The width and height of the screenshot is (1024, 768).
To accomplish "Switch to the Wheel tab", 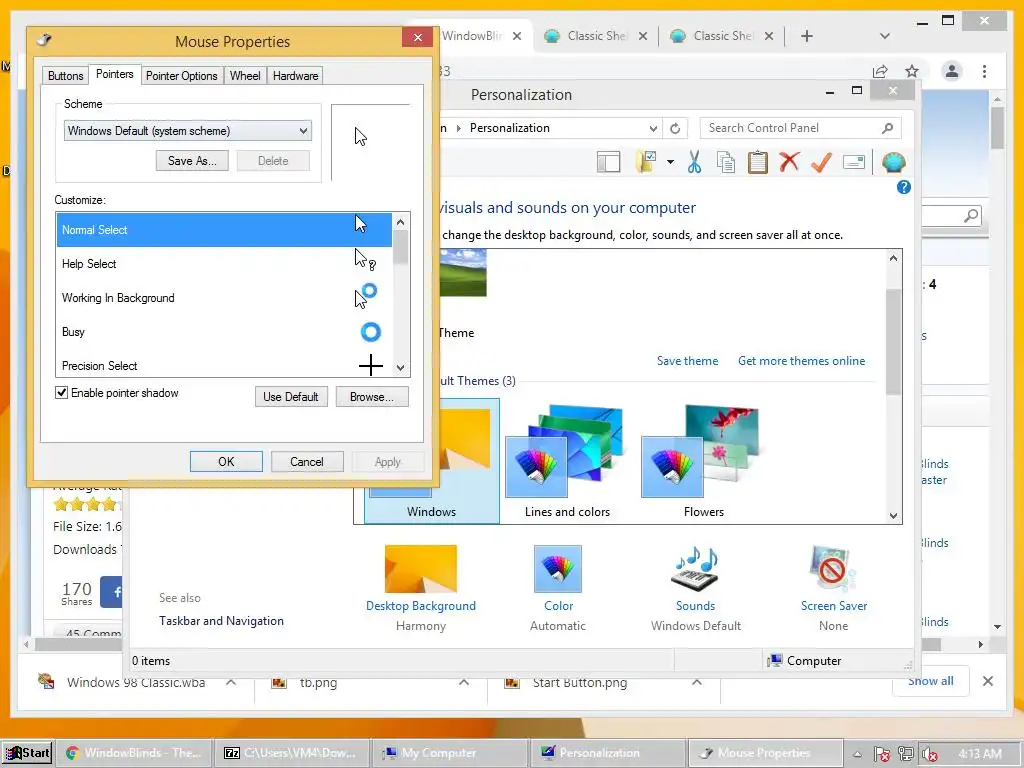I will 245,76.
